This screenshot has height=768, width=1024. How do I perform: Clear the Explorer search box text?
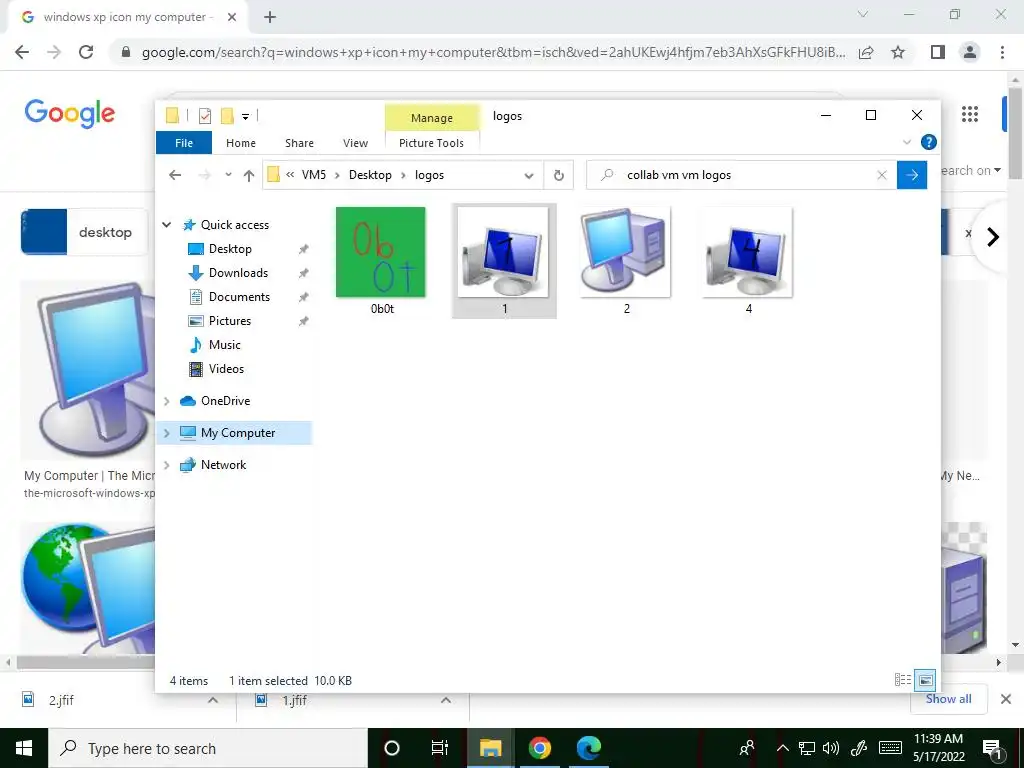(882, 175)
